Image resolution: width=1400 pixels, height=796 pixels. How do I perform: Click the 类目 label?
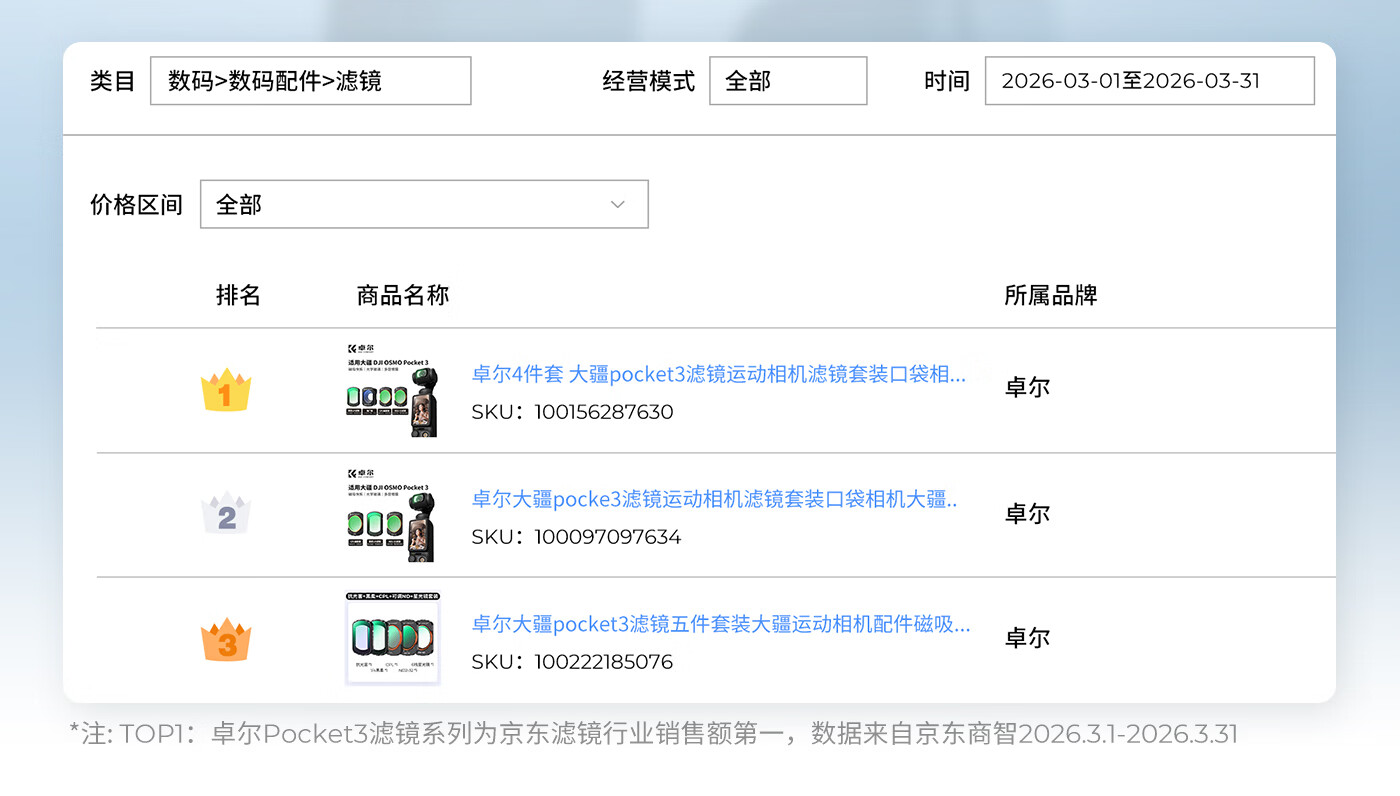coord(112,81)
